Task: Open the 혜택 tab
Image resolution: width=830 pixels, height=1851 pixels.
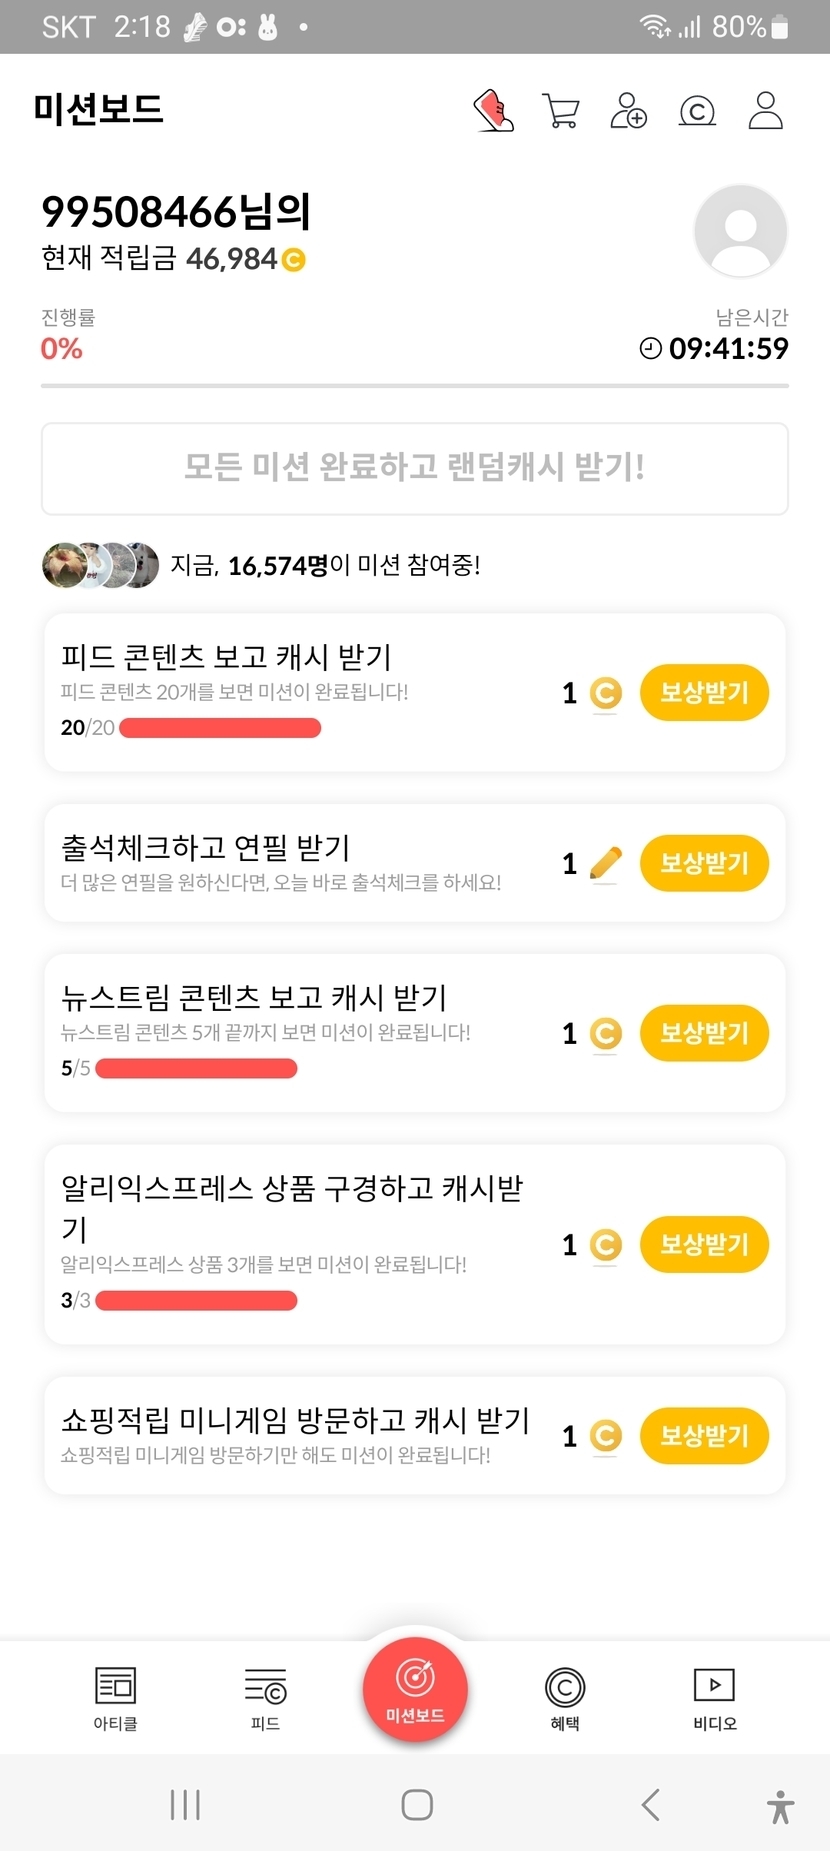Action: (565, 1698)
